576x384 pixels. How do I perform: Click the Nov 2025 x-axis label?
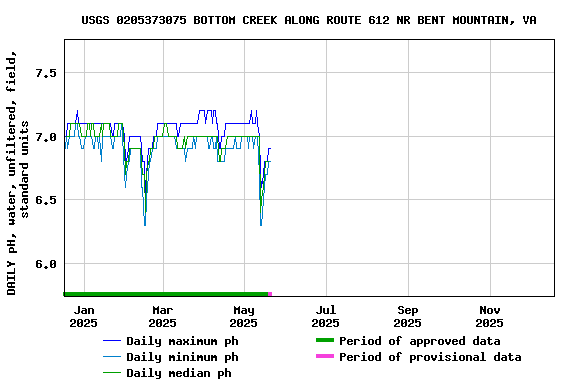pyautogui.click(x=490, y=317)
